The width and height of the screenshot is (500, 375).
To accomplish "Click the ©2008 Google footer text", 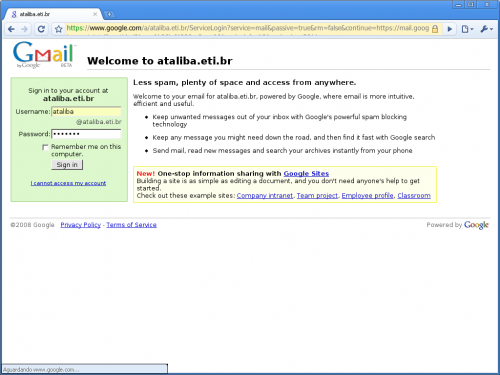I will coord(32,225).
